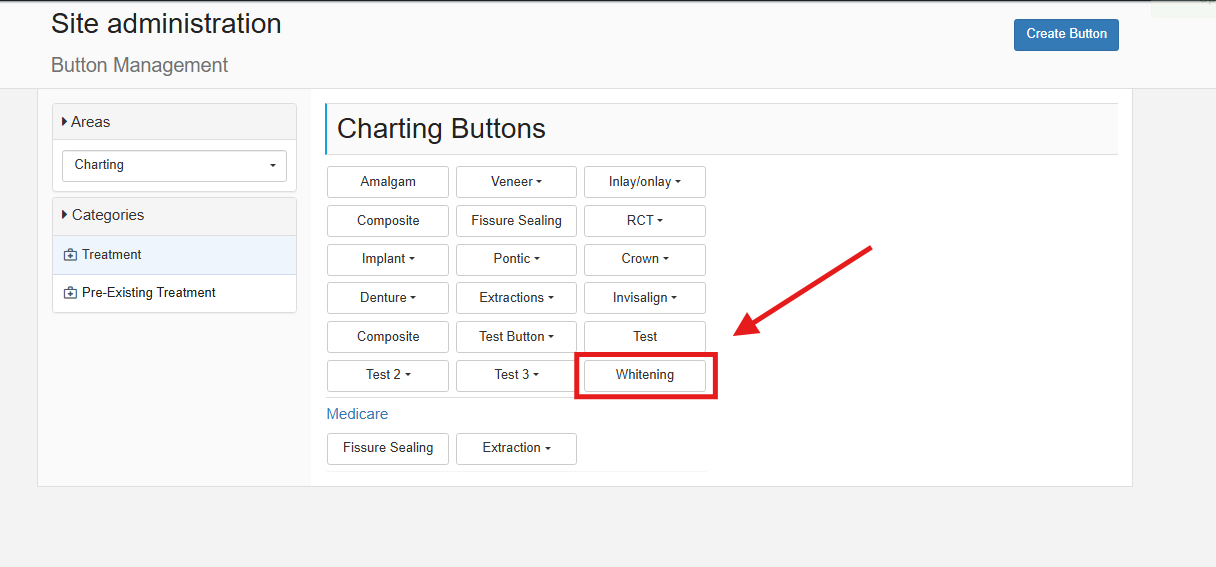The height and width of the screenshot is (567, 1216).
Task: Expand the Crown dropdown
Action: pyautogui.click(x=645, y=259)
